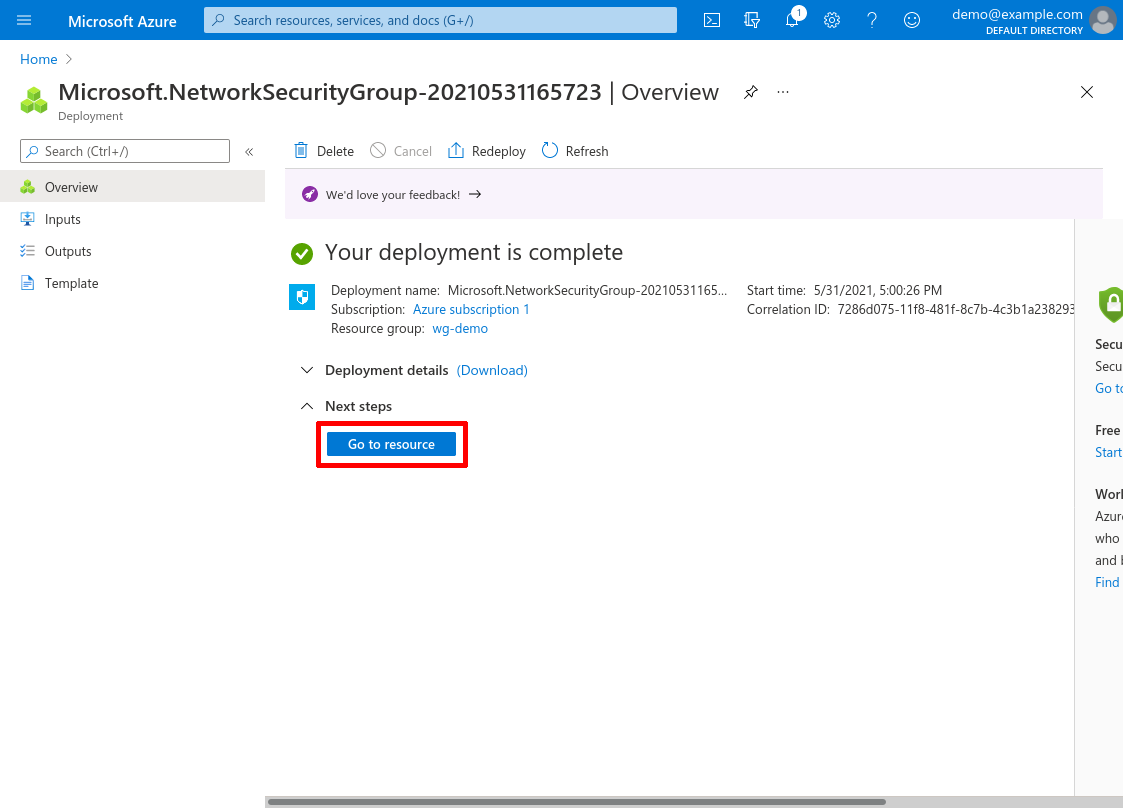Click the Microsoft Azure logo text
The height and width of the screenshot is (808, 1123).
click(x=122, y=21)
